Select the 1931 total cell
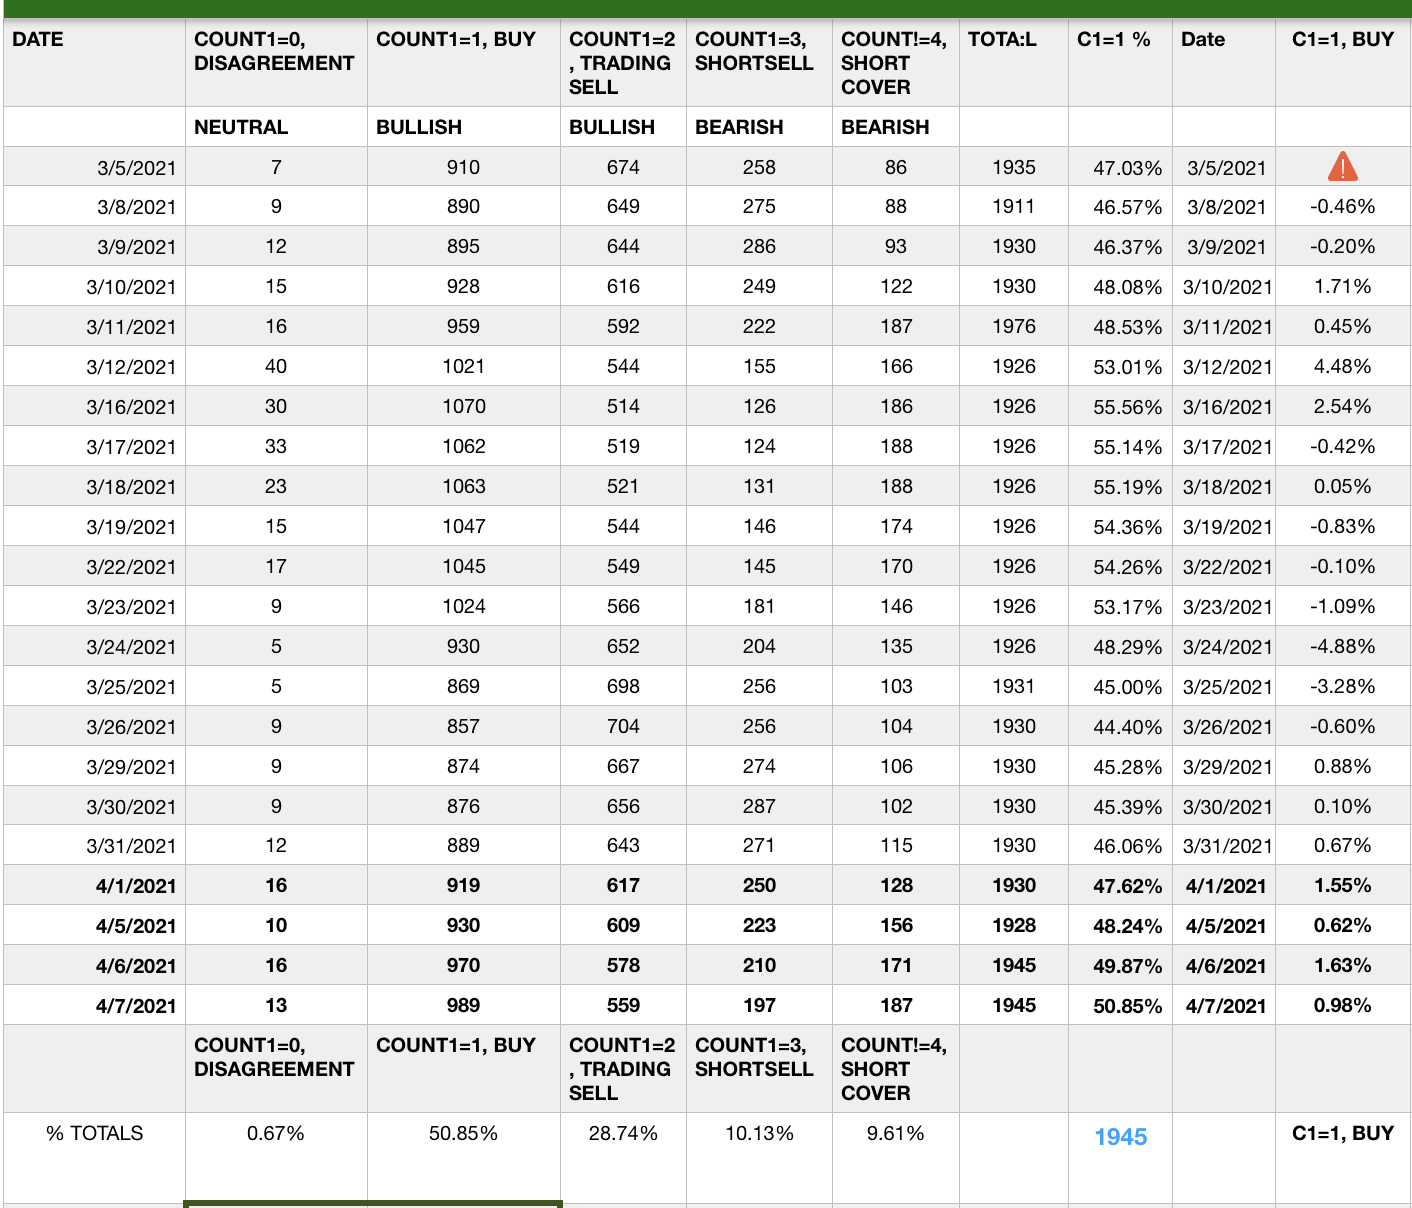This screenshot has width=1412, height=1208. (x=1014, y=687)
